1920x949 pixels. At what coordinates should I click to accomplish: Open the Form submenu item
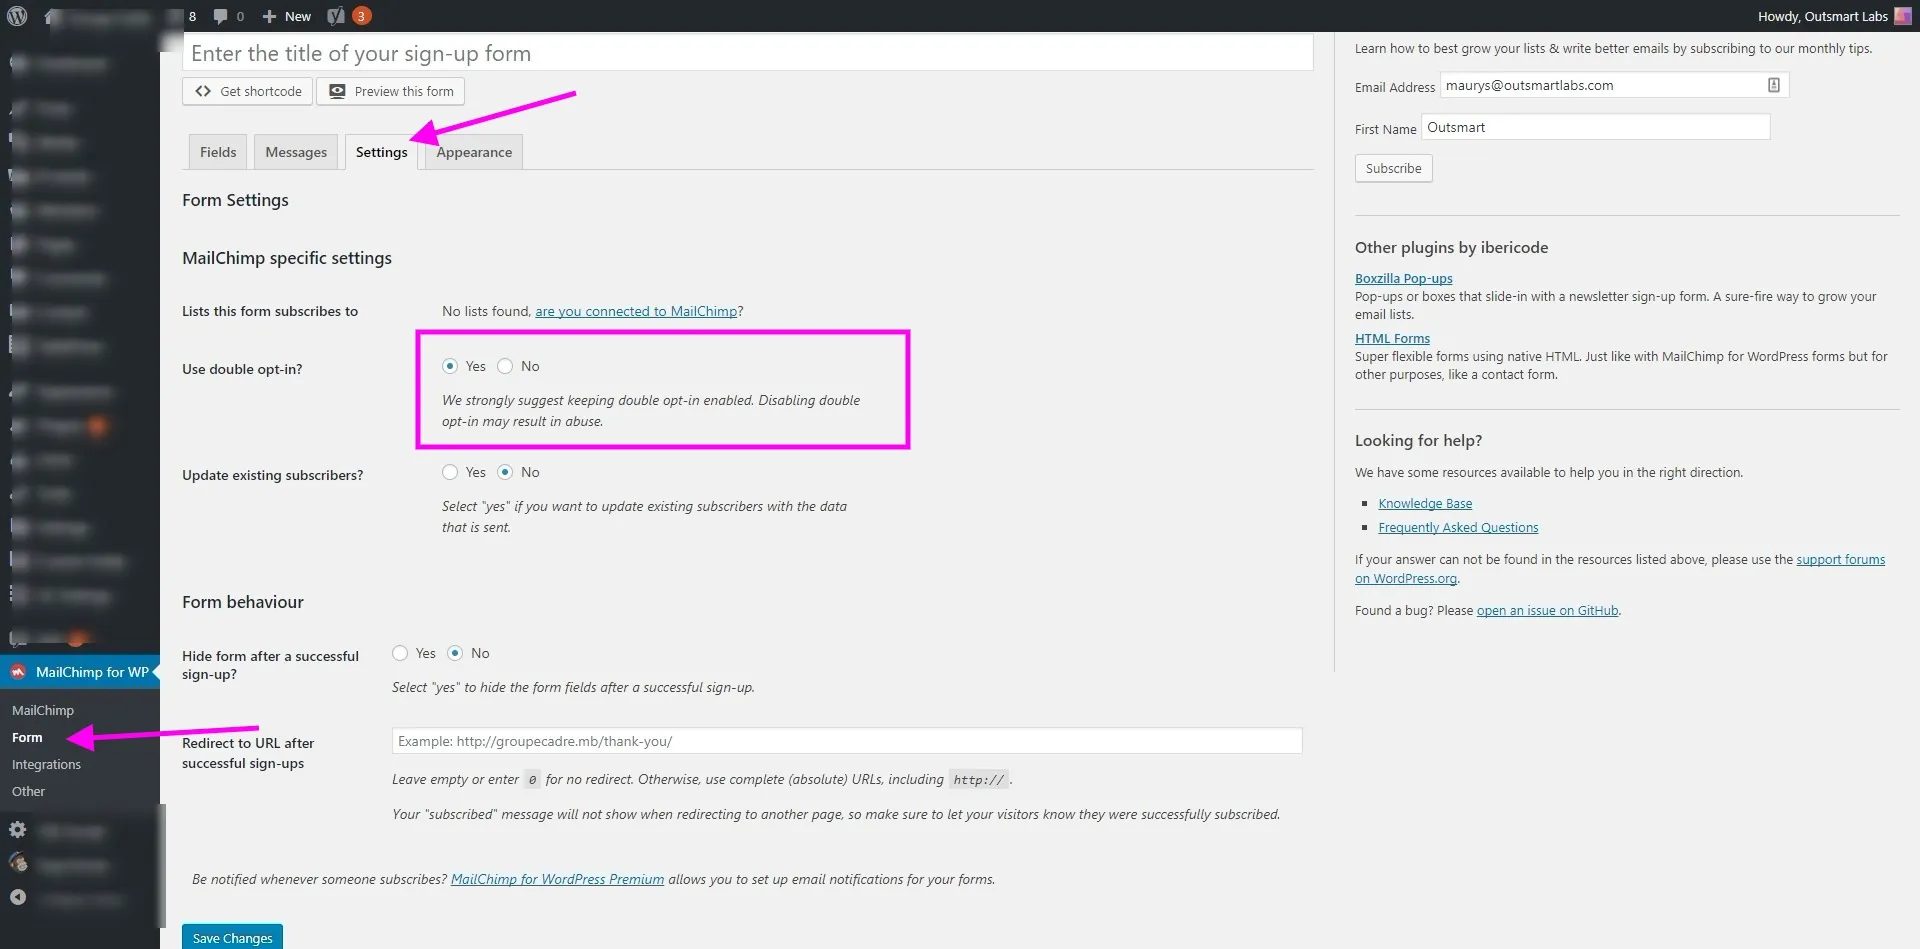pyautogui.click(x=27, y=737)
